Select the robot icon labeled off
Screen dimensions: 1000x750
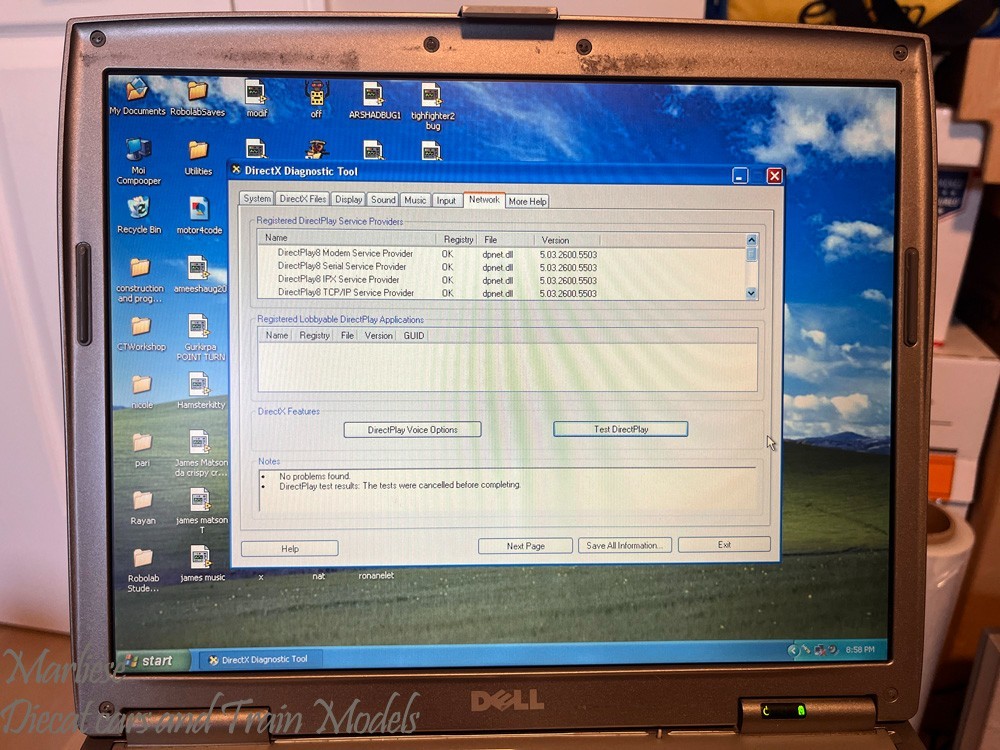[316, 94]
